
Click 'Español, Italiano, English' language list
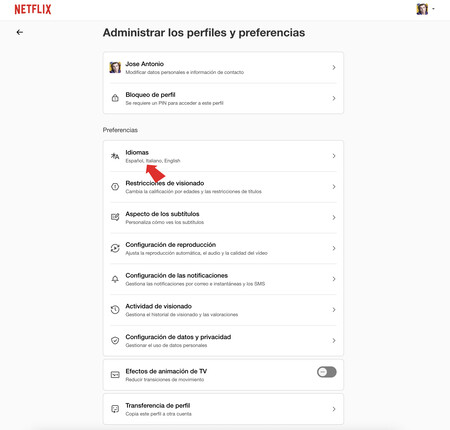click(153, 161)
